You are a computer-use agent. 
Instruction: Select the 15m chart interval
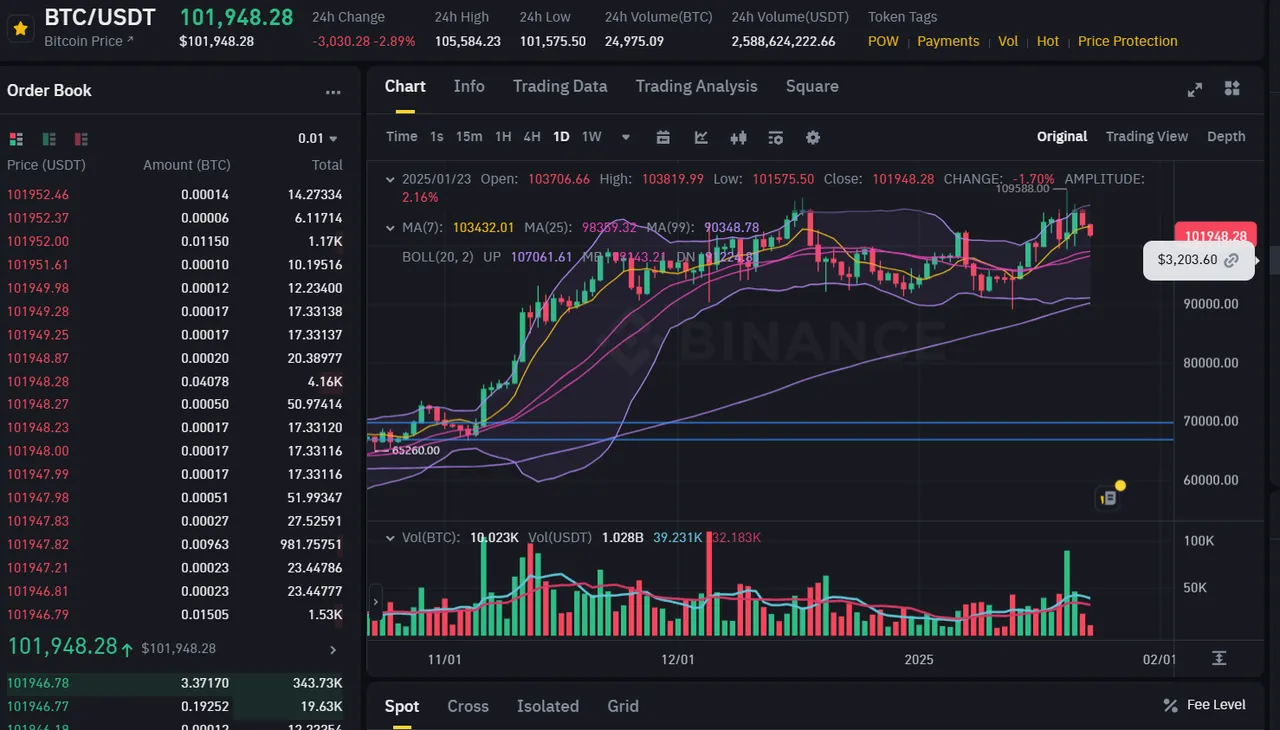(x=469, y=137)
